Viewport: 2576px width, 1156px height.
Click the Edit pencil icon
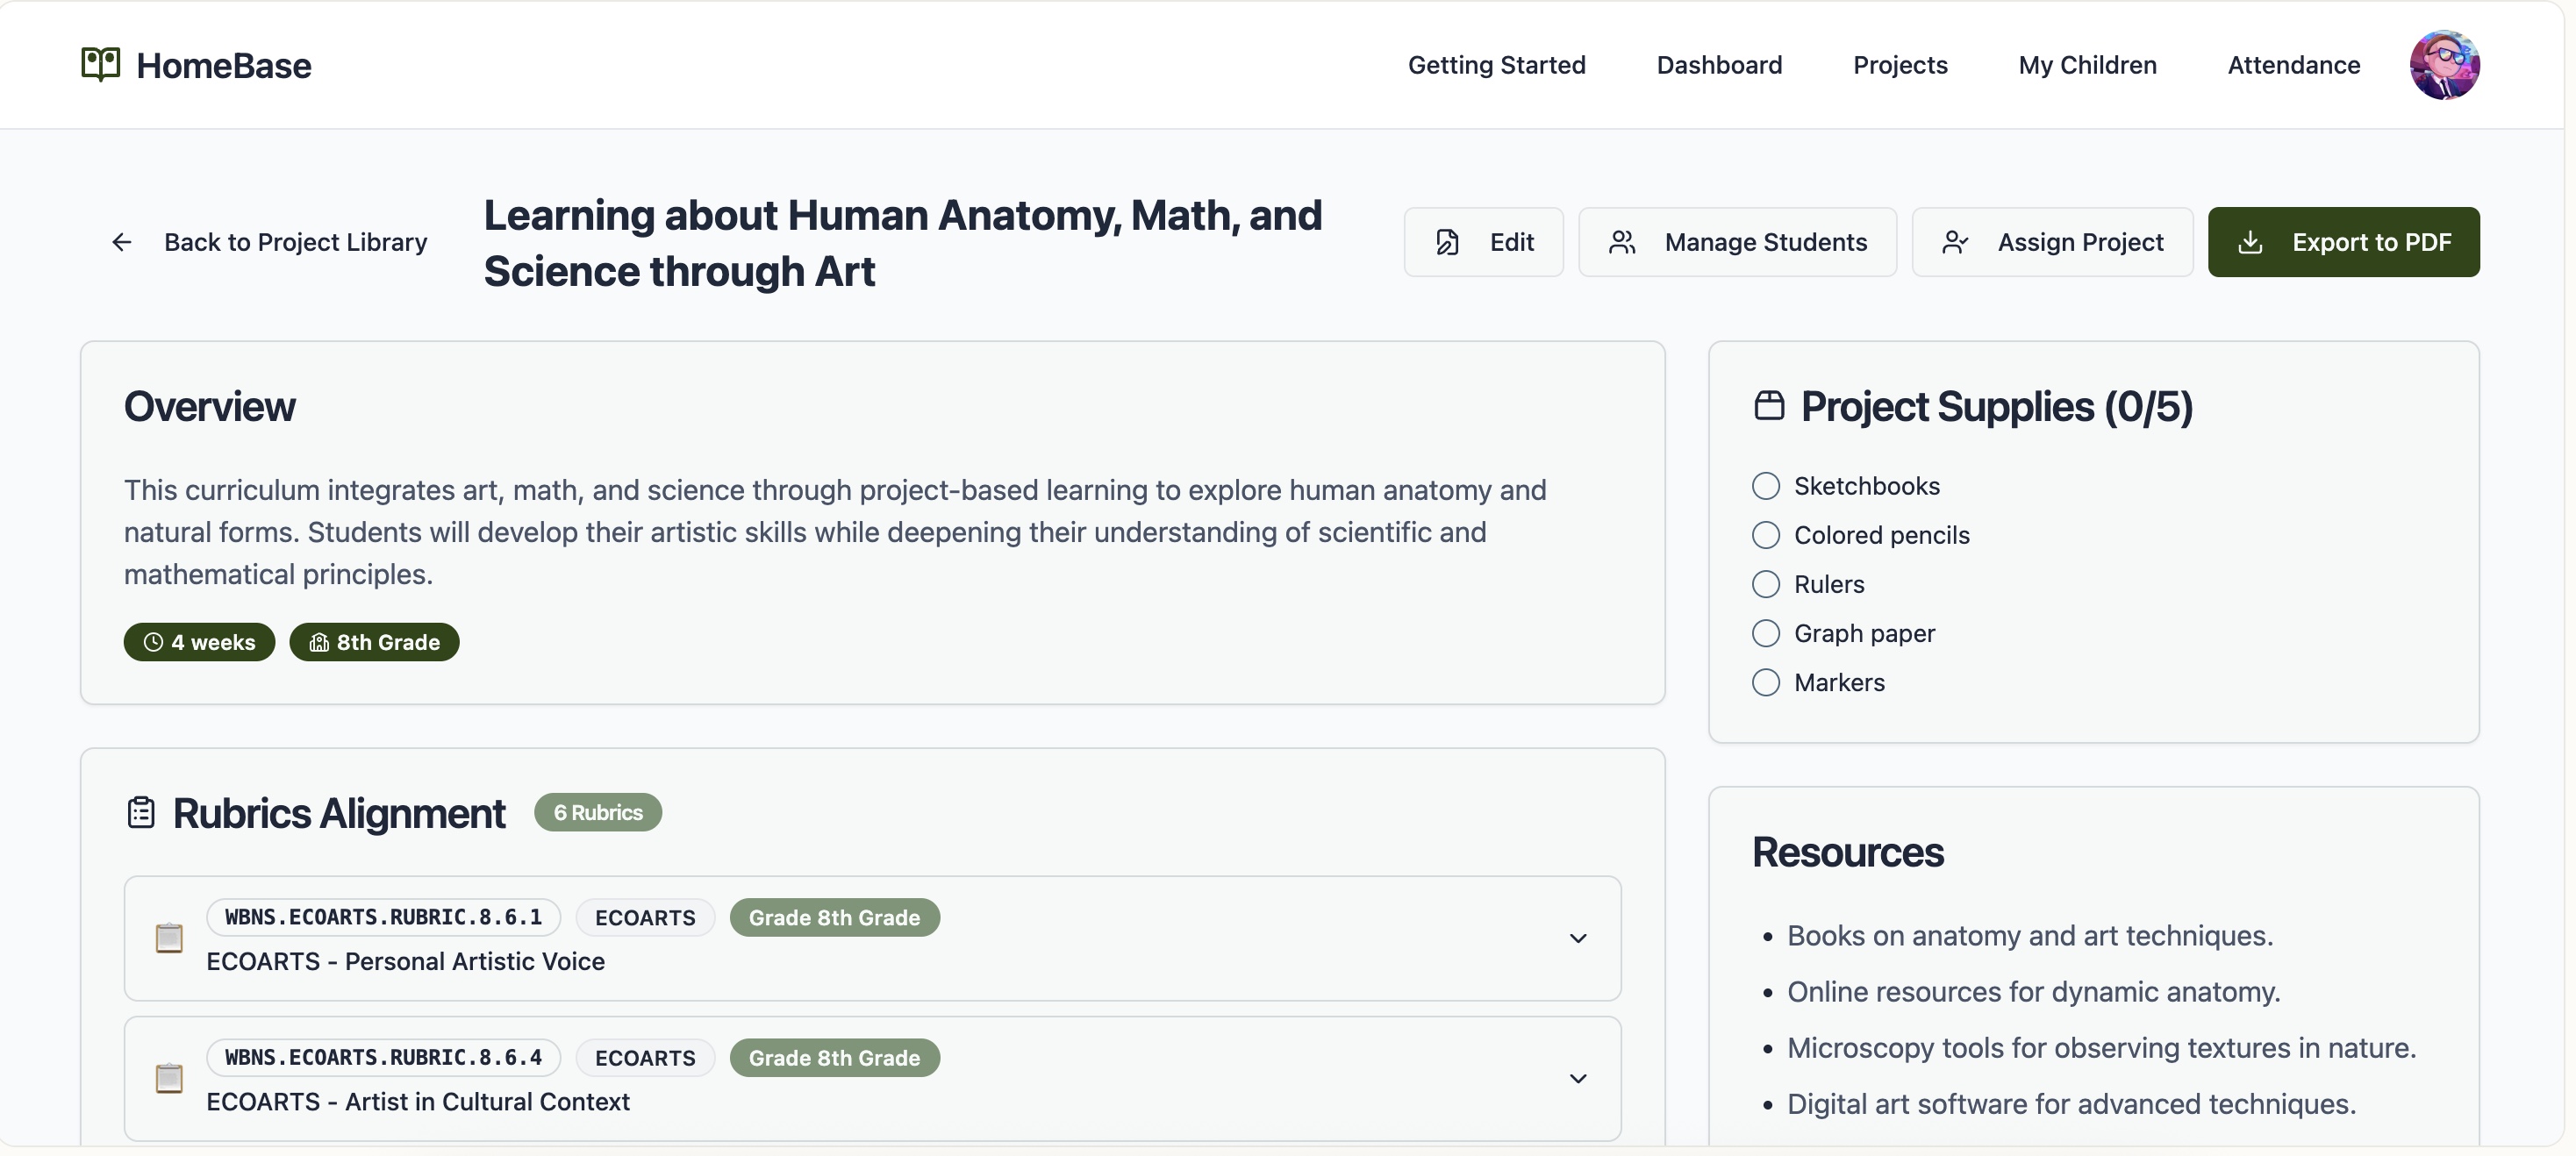pos(1447,241)
